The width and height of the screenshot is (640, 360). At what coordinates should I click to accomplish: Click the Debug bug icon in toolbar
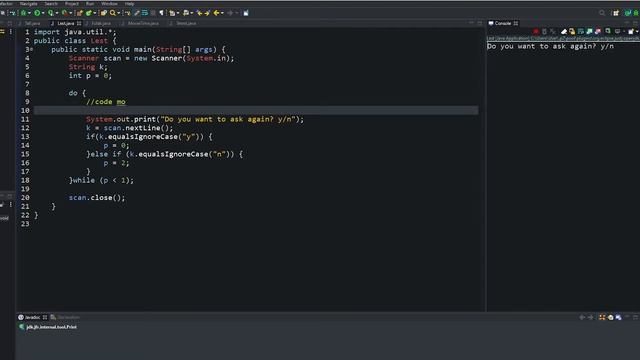23,13
